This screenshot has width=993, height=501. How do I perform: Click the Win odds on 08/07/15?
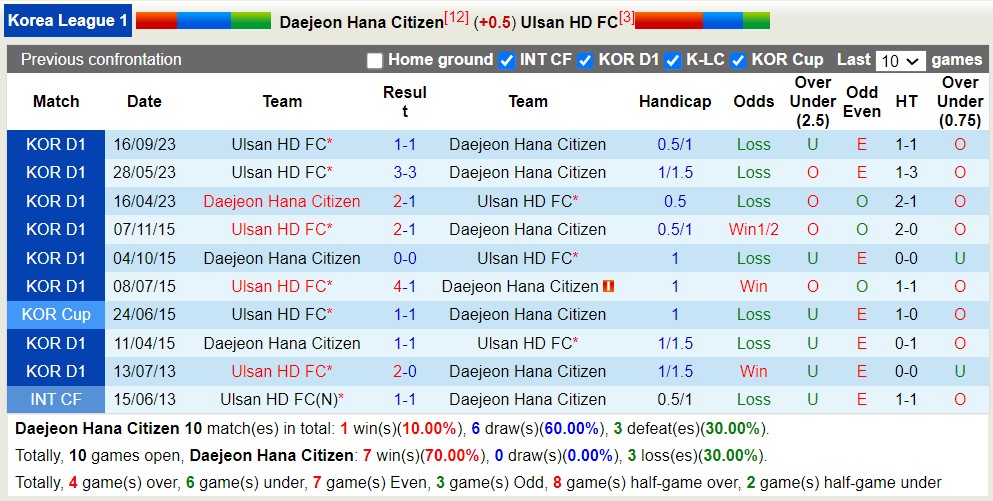pyautogui.click(x=754, y=286)
